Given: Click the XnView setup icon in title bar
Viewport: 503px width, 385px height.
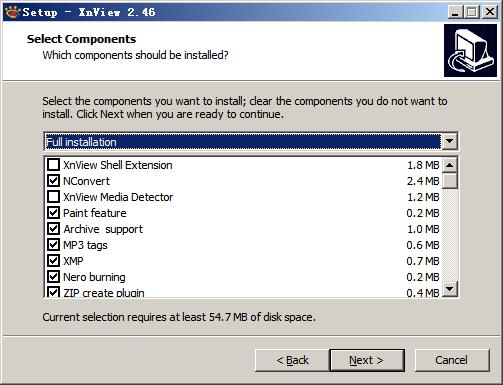Looking at the screenshot, I should 13,12.
